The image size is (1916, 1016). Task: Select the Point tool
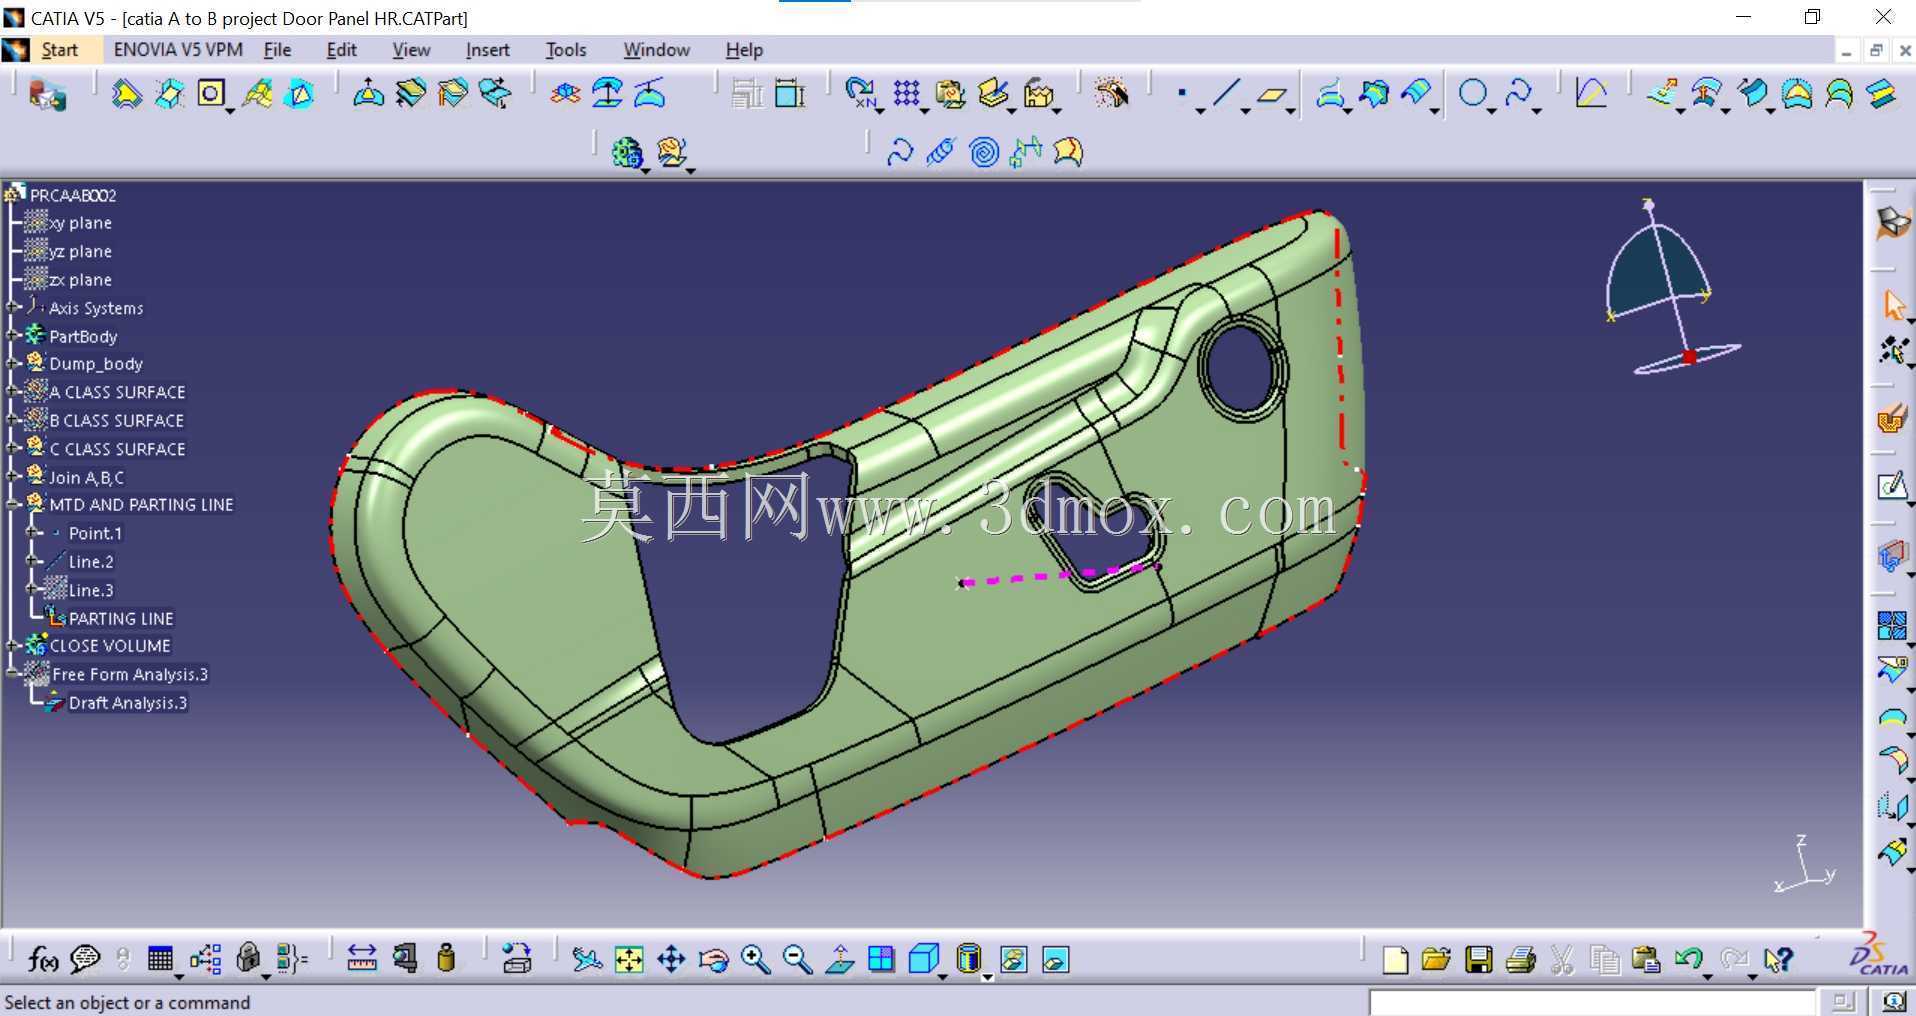pyautogui.click(x=1182, y=94)
